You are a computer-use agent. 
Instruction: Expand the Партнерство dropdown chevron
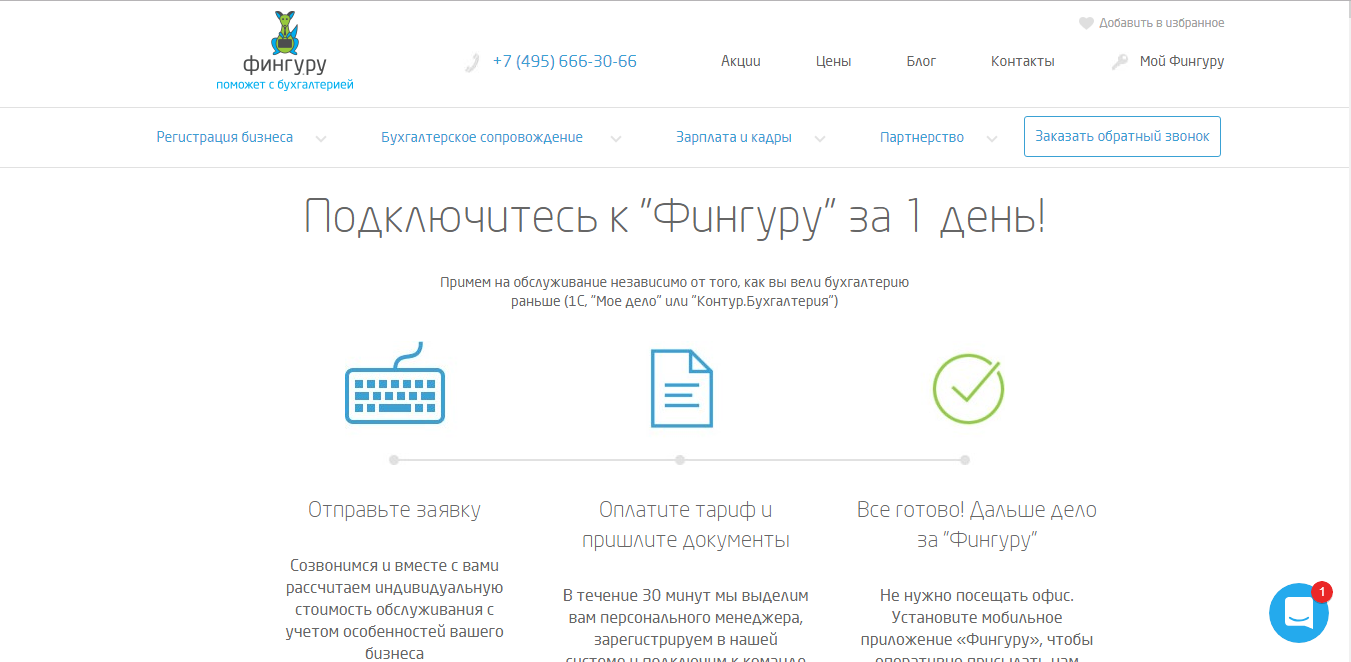[992, 139]
